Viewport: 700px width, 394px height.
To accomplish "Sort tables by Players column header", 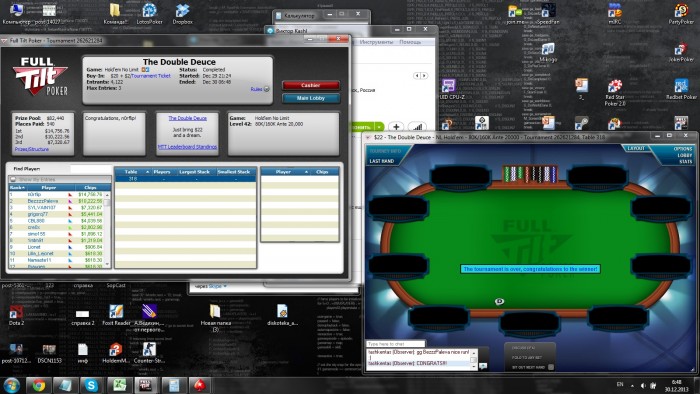I will [162, 172].
